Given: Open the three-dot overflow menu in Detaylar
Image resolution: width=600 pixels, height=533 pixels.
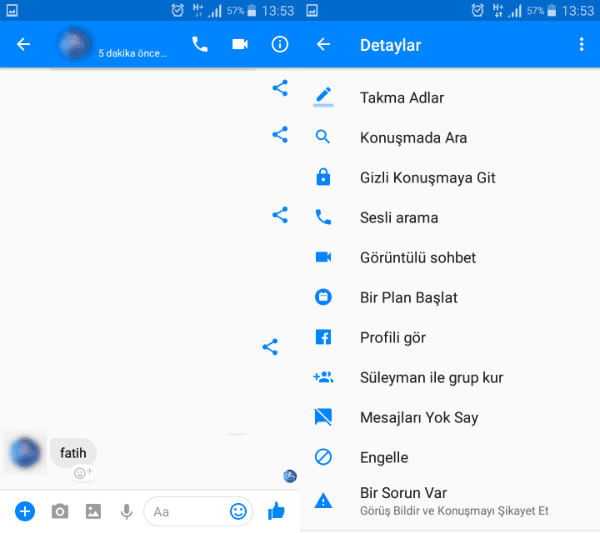Looking at the screenshot, I should click(x=582, y=44).
